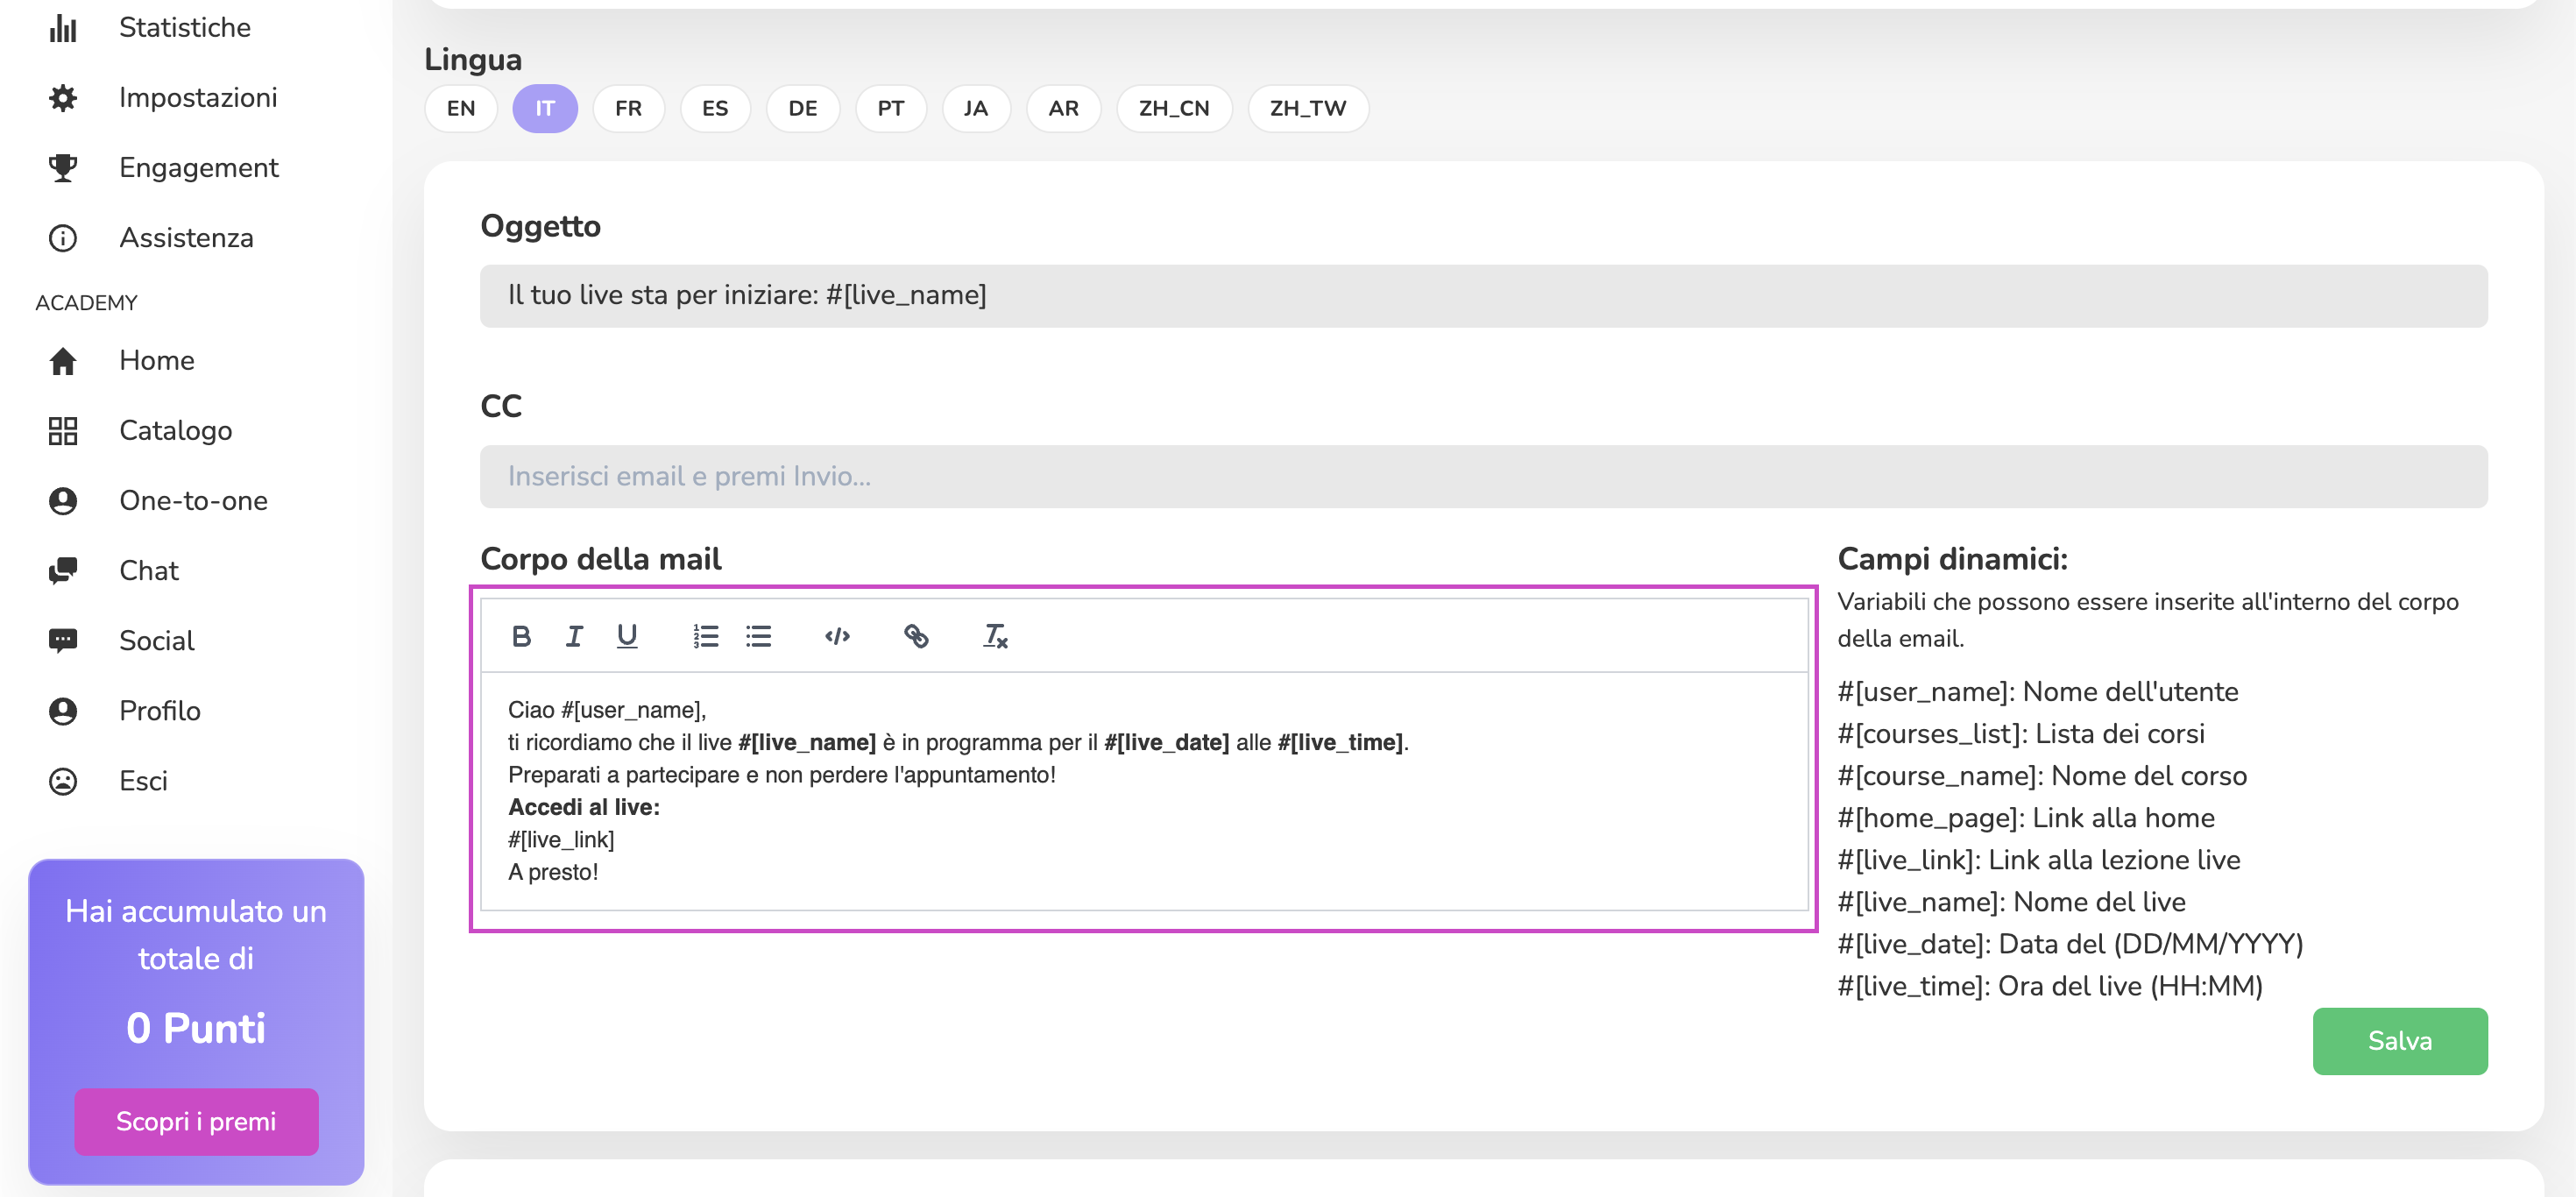Click the Impostazioni gear icon

pyautogui.click(x=63, y=98)
